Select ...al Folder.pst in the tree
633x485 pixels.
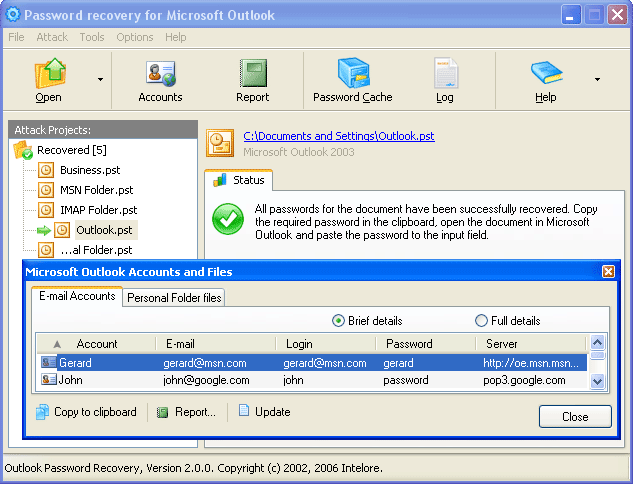pos(96,250)
